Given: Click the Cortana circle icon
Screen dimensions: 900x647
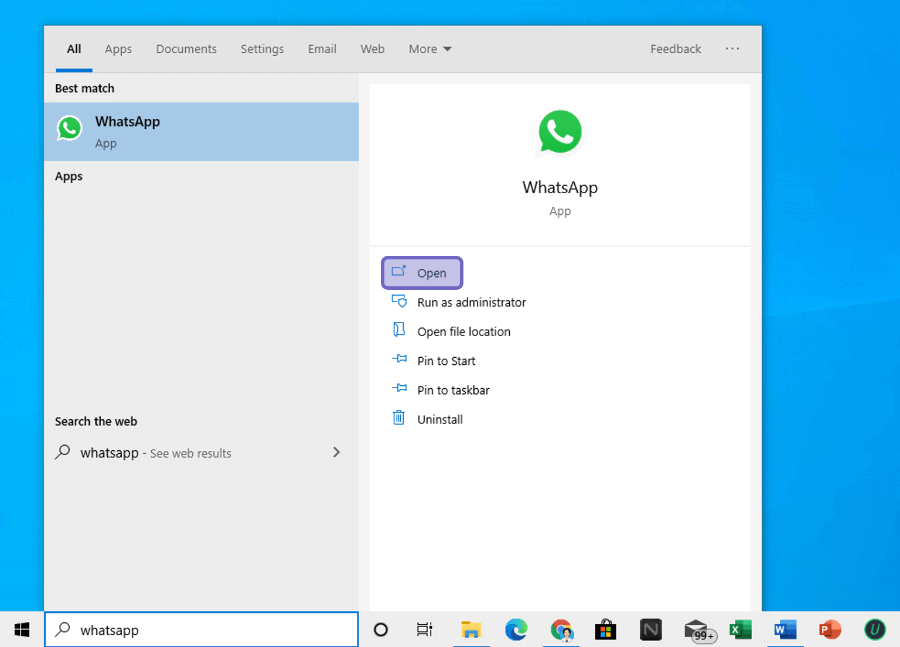Looking at the screenshot, I should pos(381,630).
